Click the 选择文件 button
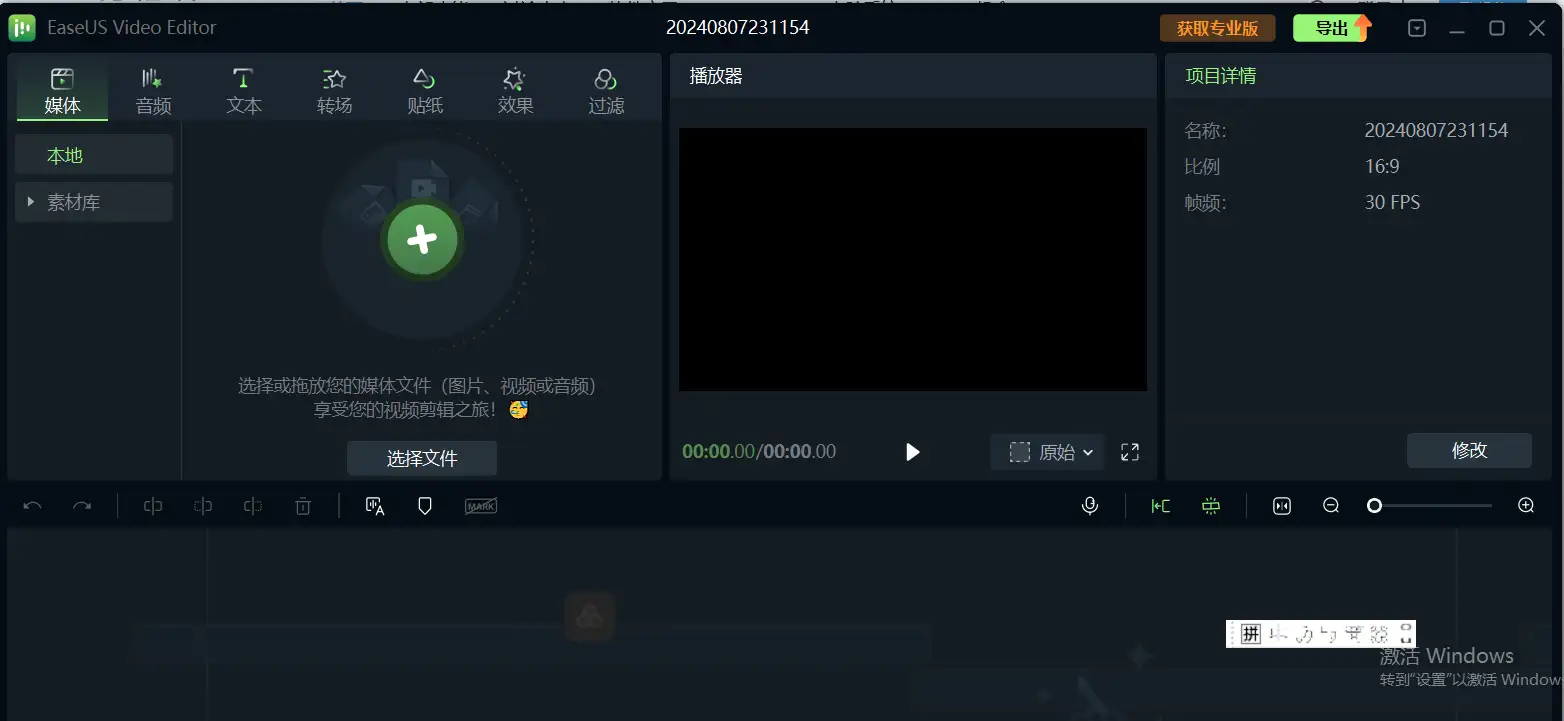 [422, 458]
